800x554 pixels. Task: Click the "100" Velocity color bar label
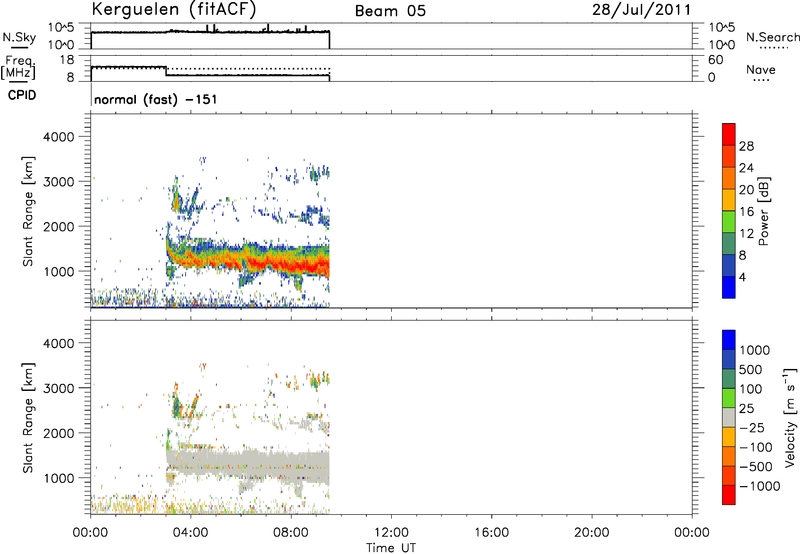point(750,389)
